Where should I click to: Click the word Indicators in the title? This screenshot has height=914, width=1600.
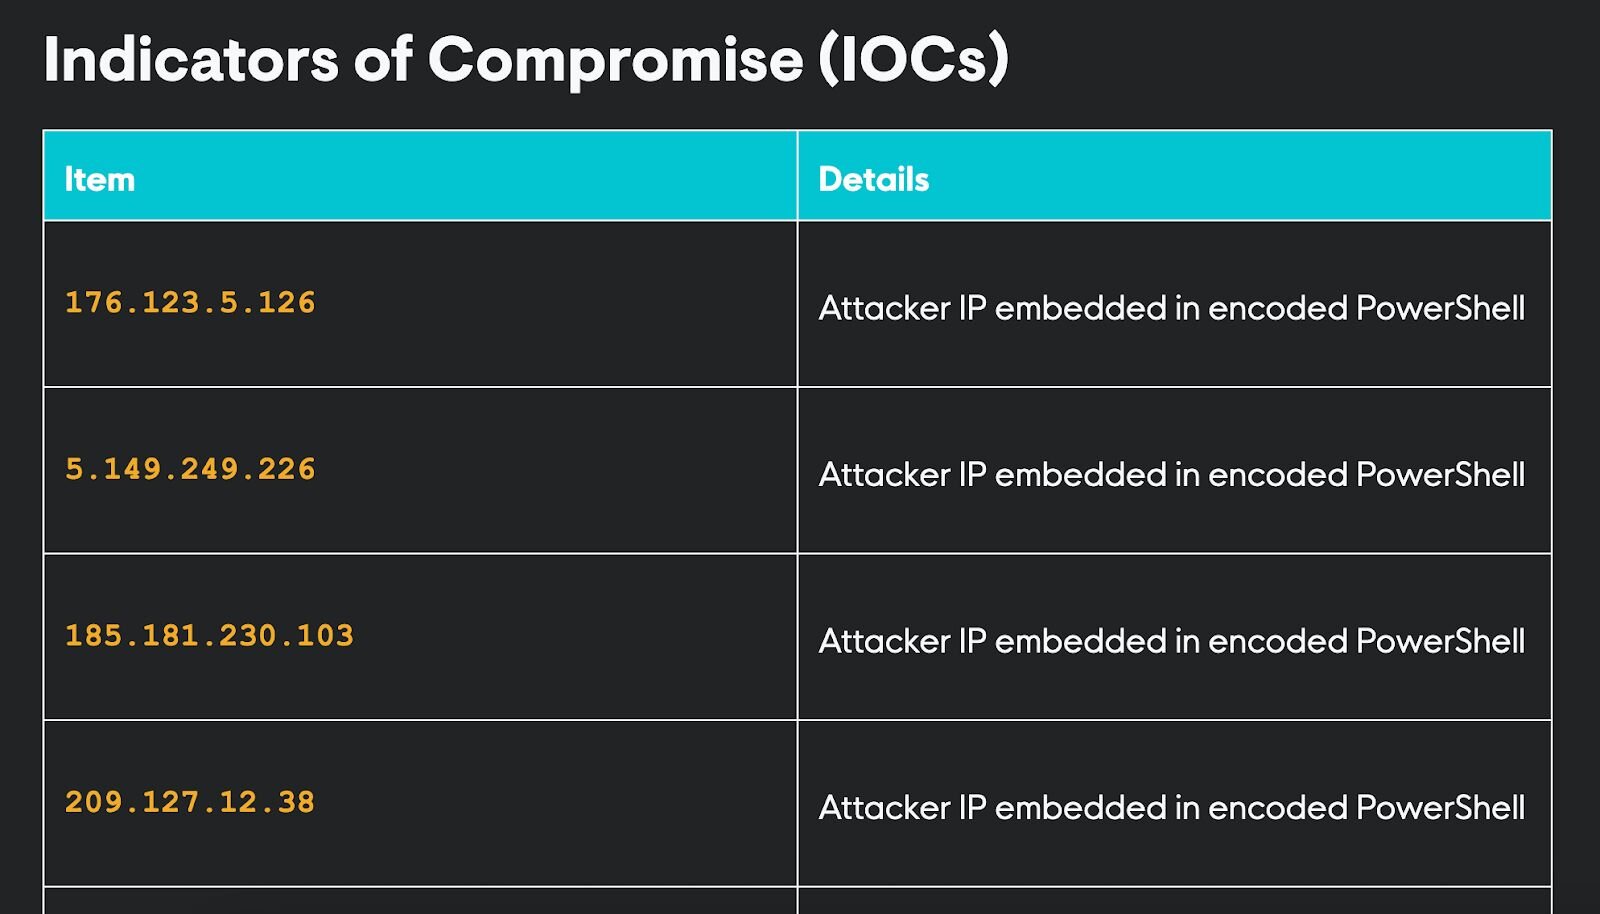tap(191, 59)
